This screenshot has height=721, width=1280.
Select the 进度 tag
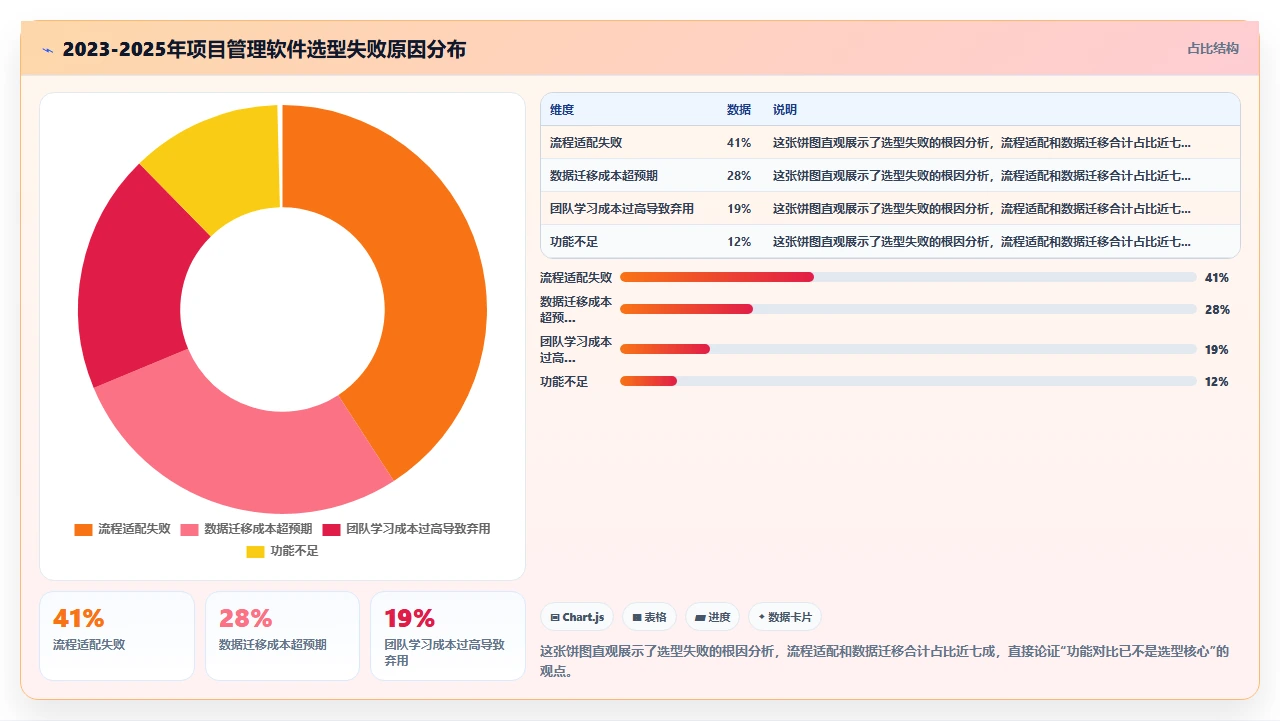[712, 617]
